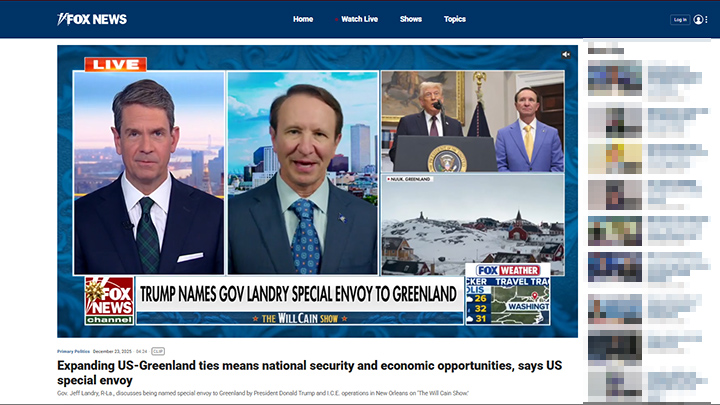Open the user account profile icon
The width and height of the screenshot is (720, 405).
pos(699,19)
